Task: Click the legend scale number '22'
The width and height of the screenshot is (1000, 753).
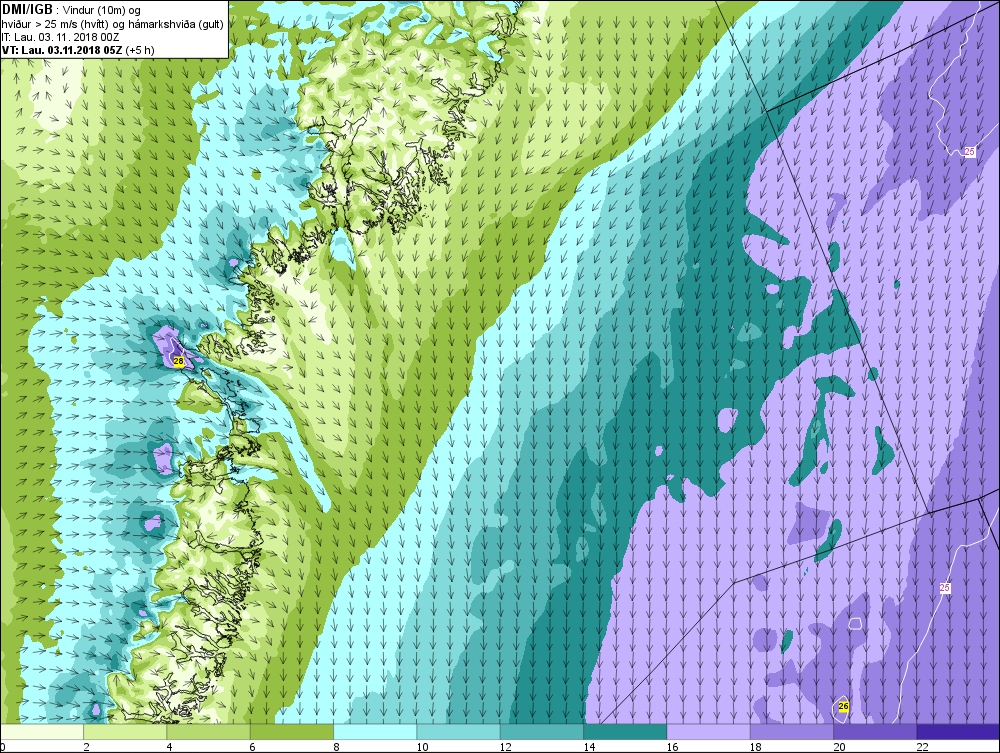Action: click(x=922, y=747)
